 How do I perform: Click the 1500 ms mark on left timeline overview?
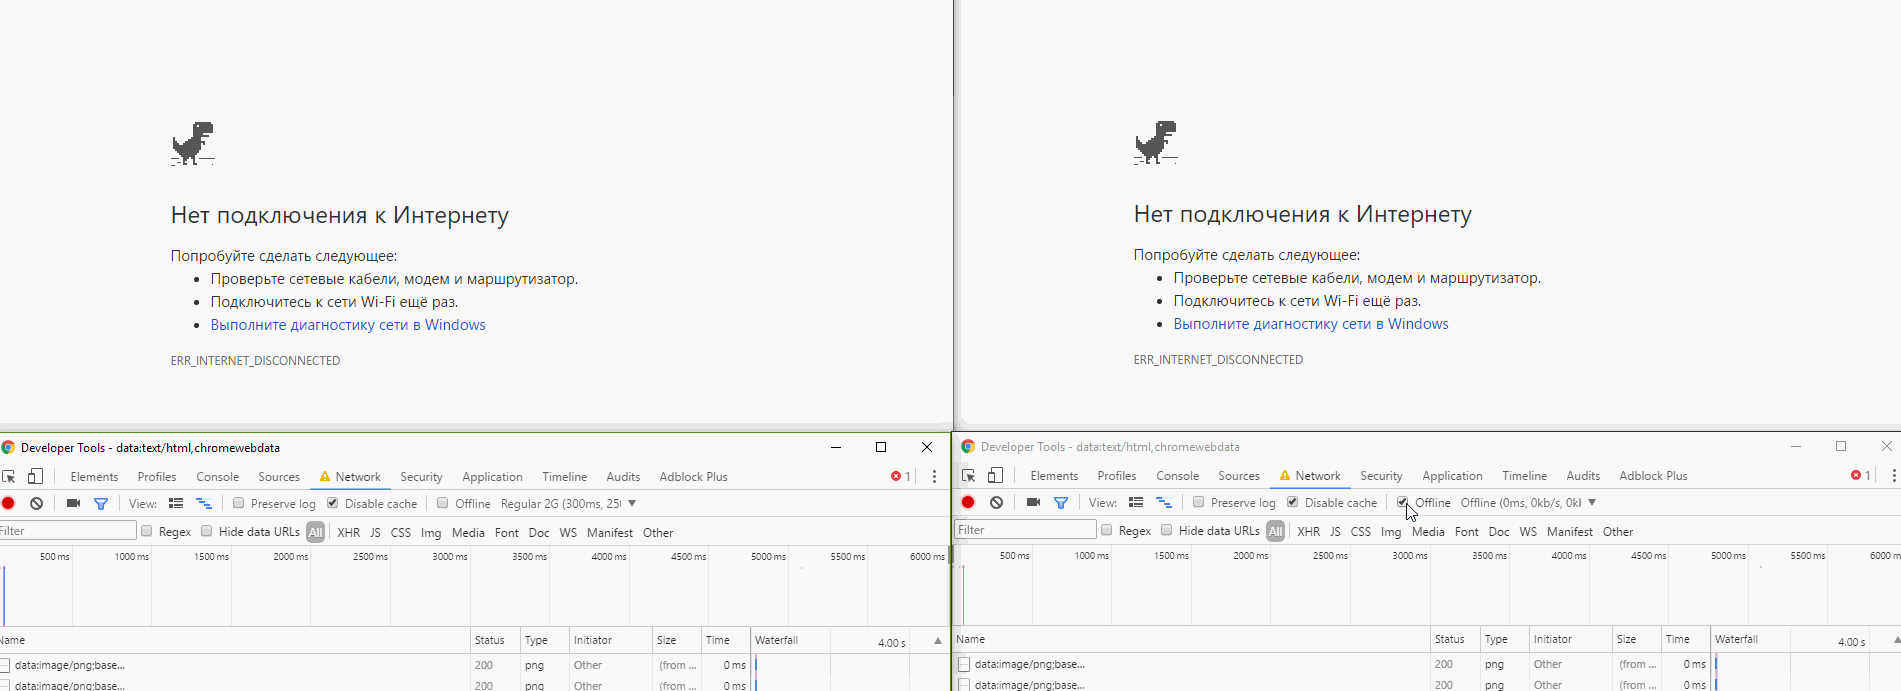211,557
